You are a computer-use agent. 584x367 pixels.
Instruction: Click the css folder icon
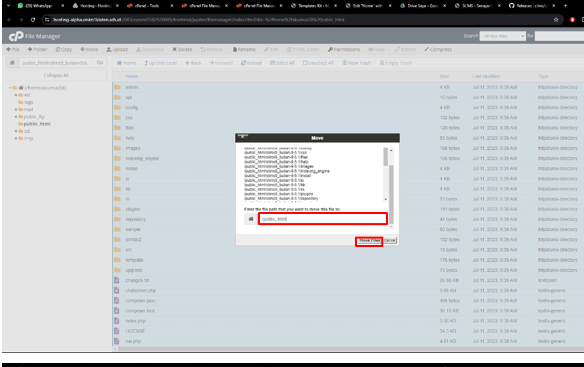[x=117, y=118]
